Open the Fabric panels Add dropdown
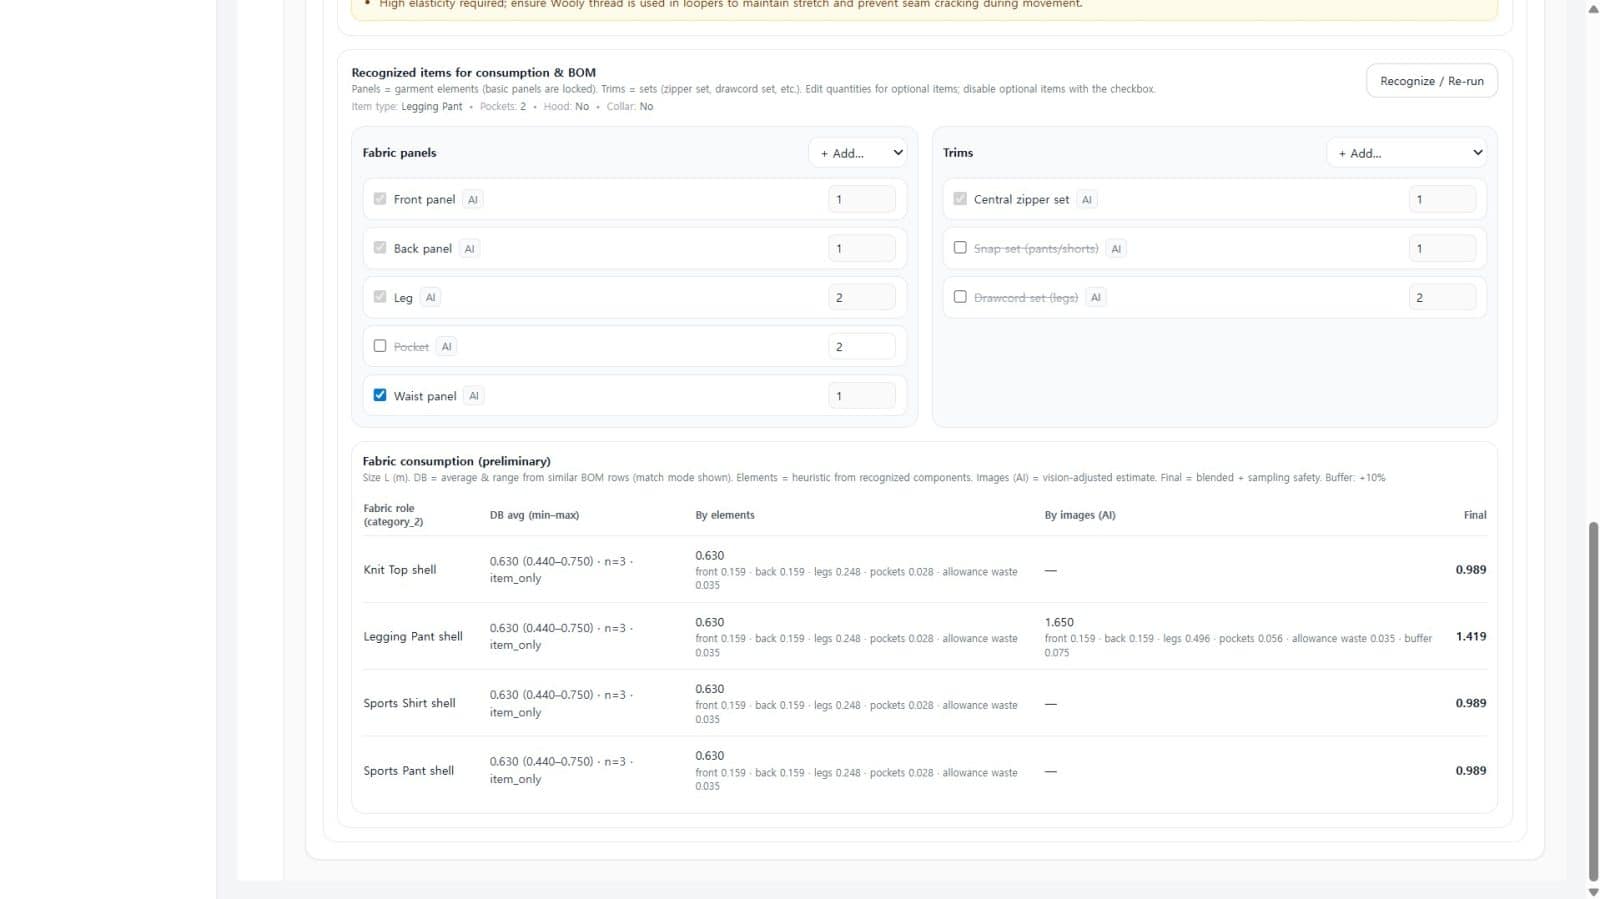Image resolution: width=1600 pixels, height=899 pixels. (x=857, y=153)
